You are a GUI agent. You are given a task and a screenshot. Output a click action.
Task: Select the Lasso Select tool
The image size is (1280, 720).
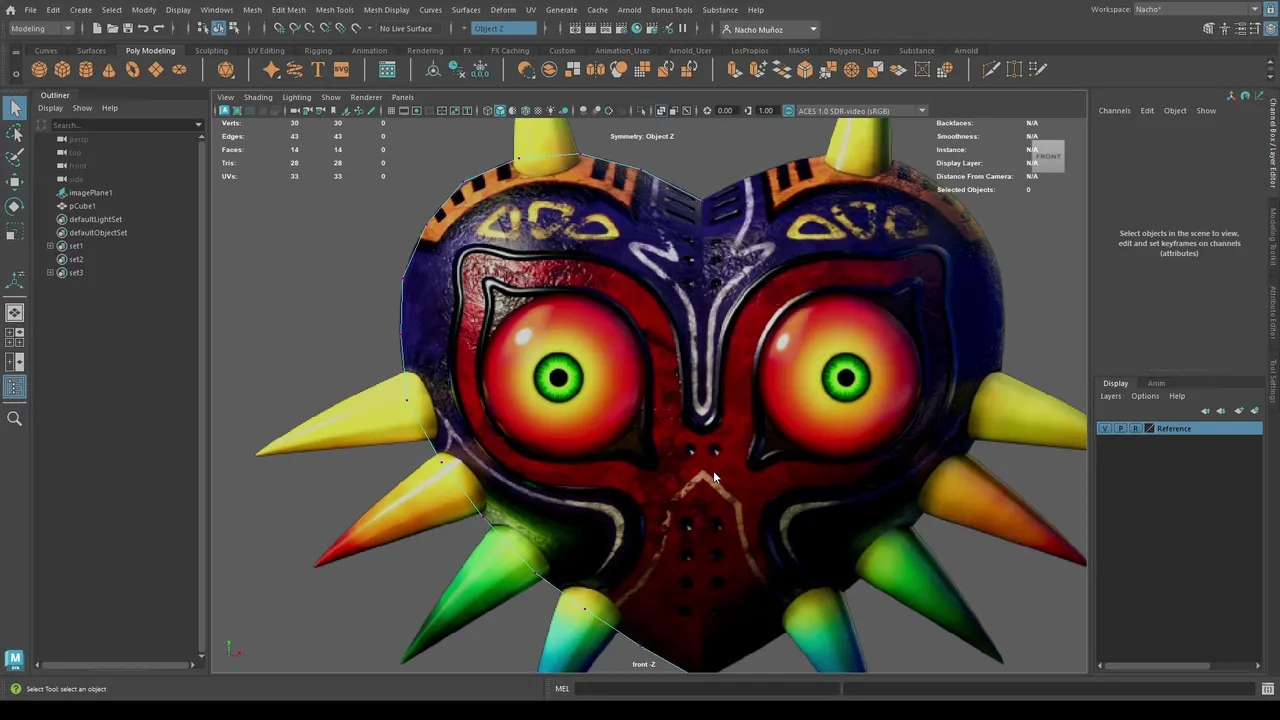click(x=15, y=133)
